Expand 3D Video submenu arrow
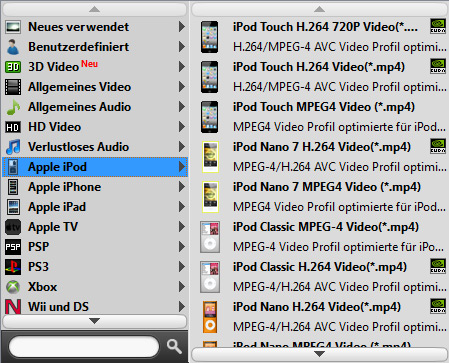The width and height of the screenshot is (449, 363). coord(182,67)
